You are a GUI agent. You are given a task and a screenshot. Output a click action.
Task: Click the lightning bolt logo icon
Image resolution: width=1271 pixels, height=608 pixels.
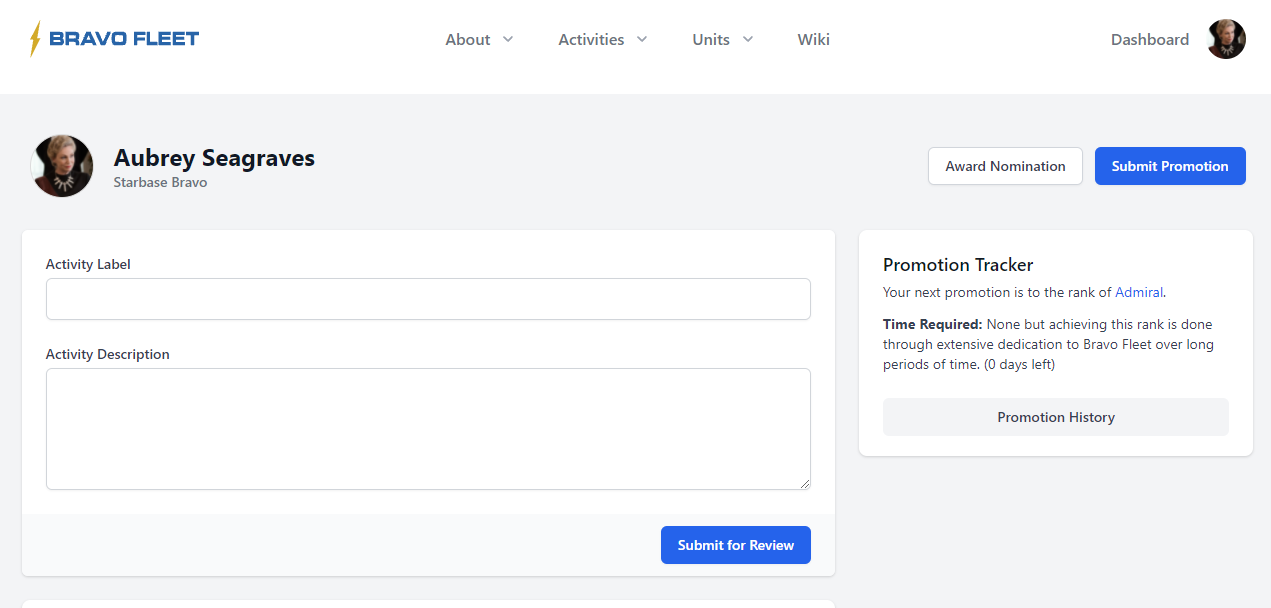36,39
